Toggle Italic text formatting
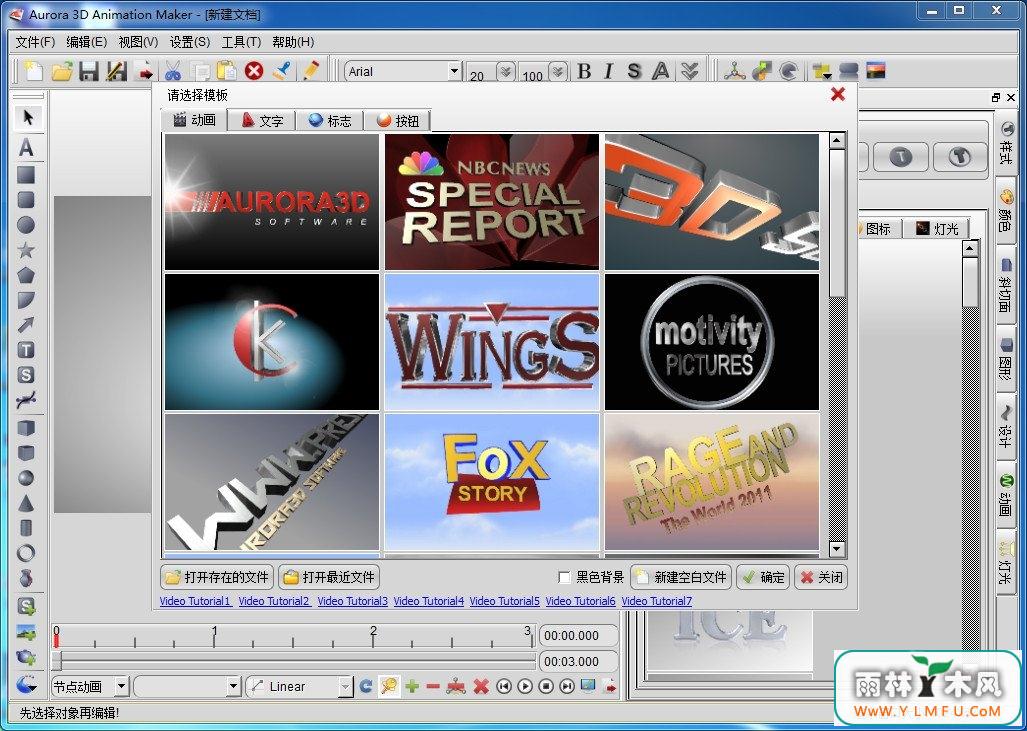 point(608,71)
